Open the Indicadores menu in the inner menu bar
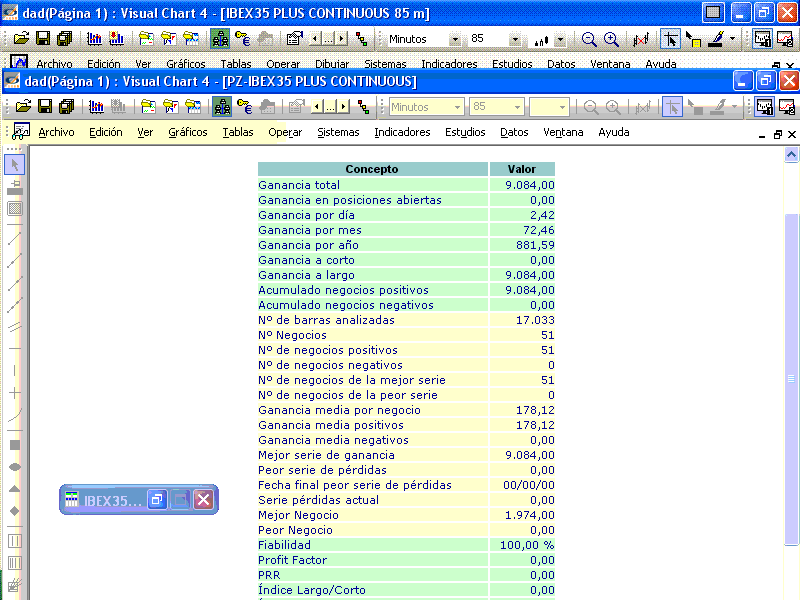This screenshot has height=600, width=800. (x=402, y=132)
